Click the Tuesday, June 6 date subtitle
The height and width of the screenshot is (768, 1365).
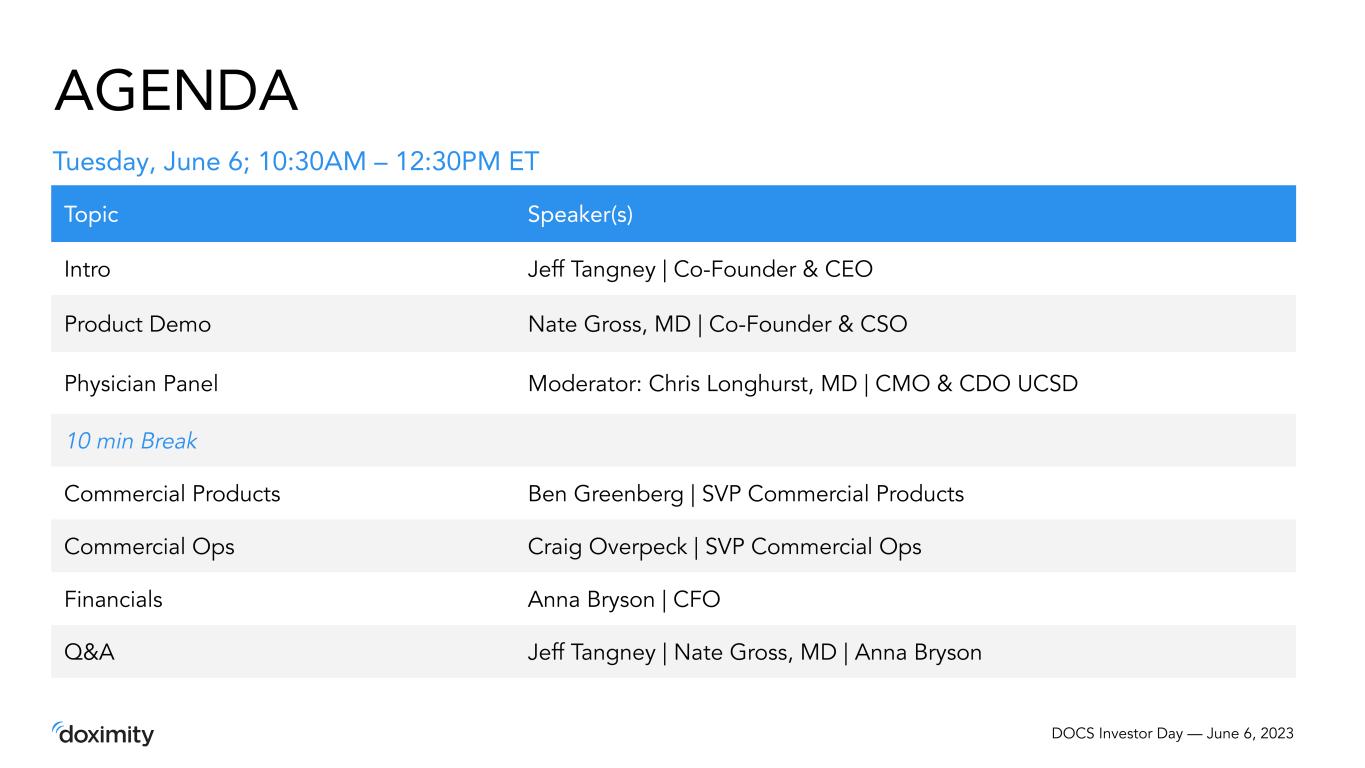(x=296, y=161)
